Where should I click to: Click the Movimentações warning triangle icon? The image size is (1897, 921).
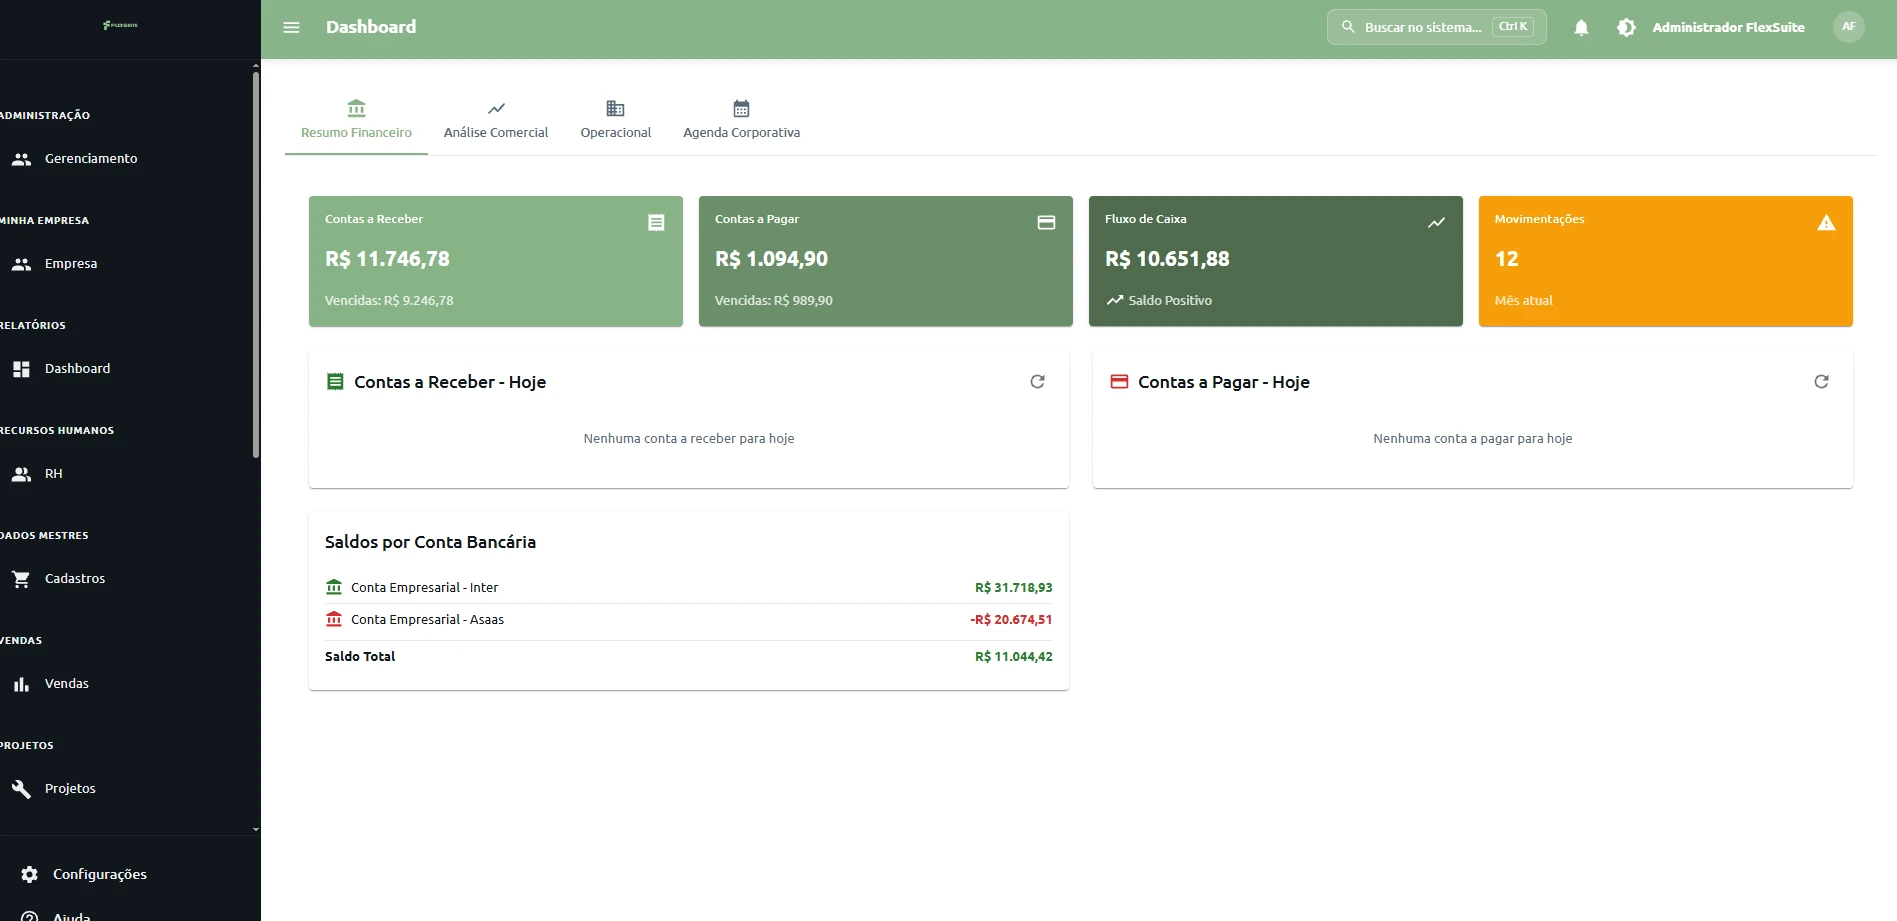[x=1826, y=222]
